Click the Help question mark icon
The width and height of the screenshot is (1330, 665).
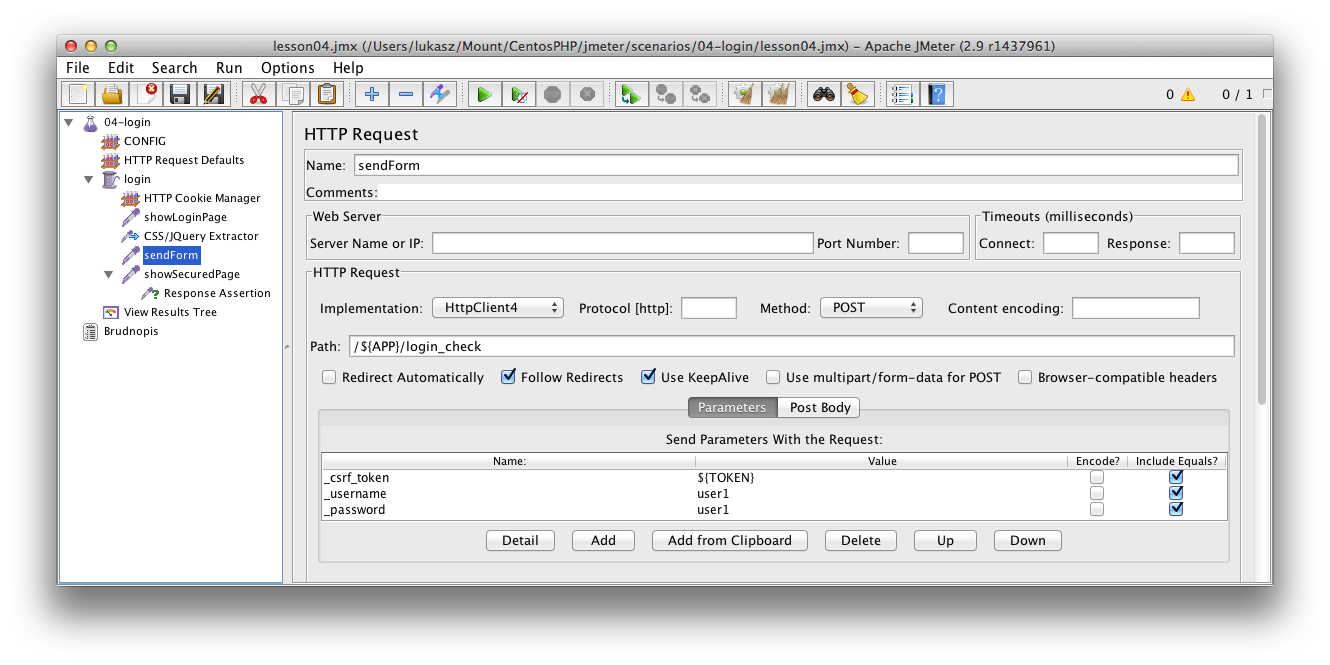coord(936,94)
